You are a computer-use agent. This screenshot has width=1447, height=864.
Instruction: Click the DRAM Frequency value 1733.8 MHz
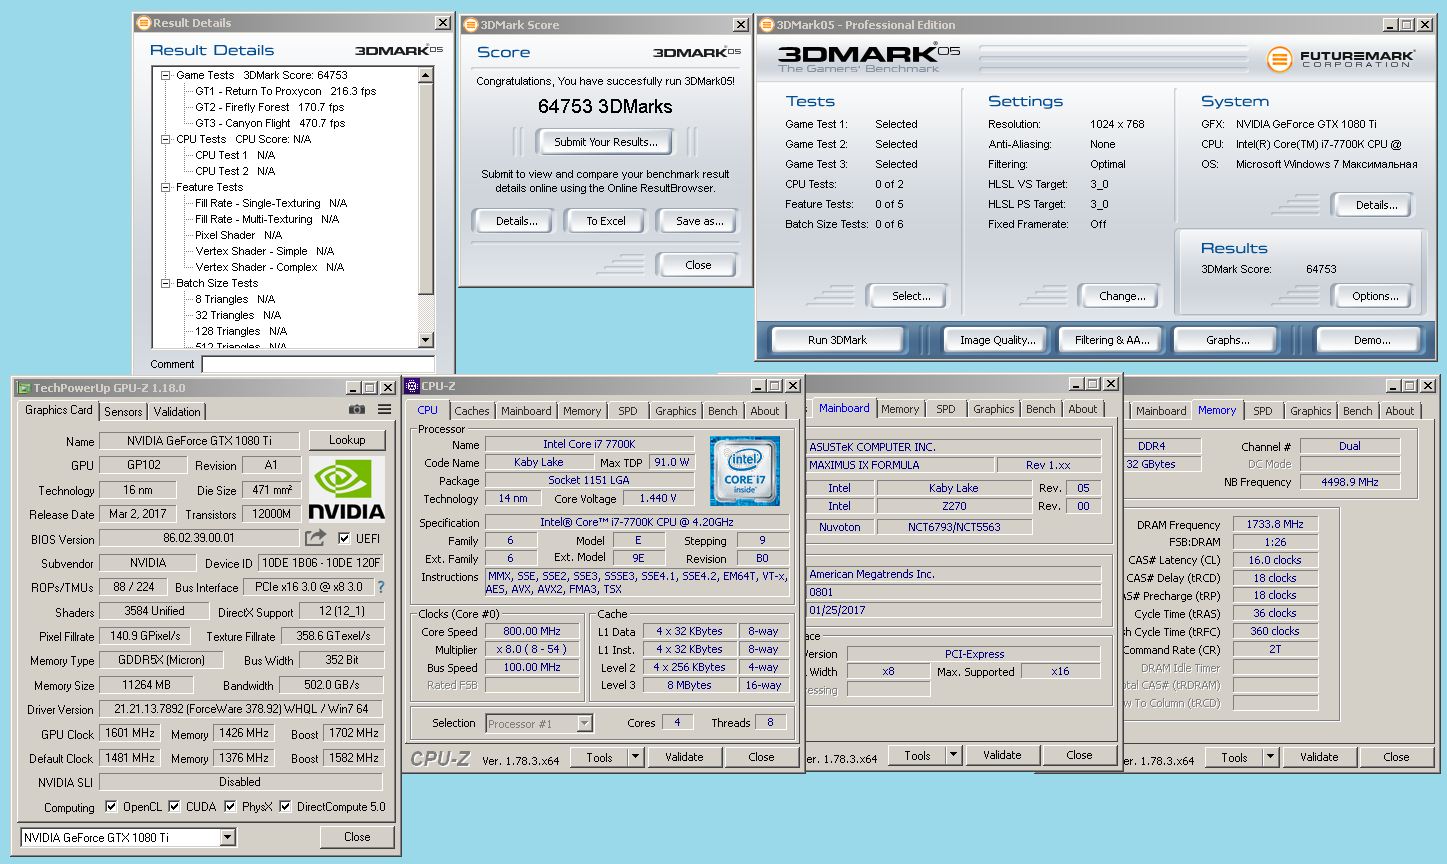pos(1275,524)
